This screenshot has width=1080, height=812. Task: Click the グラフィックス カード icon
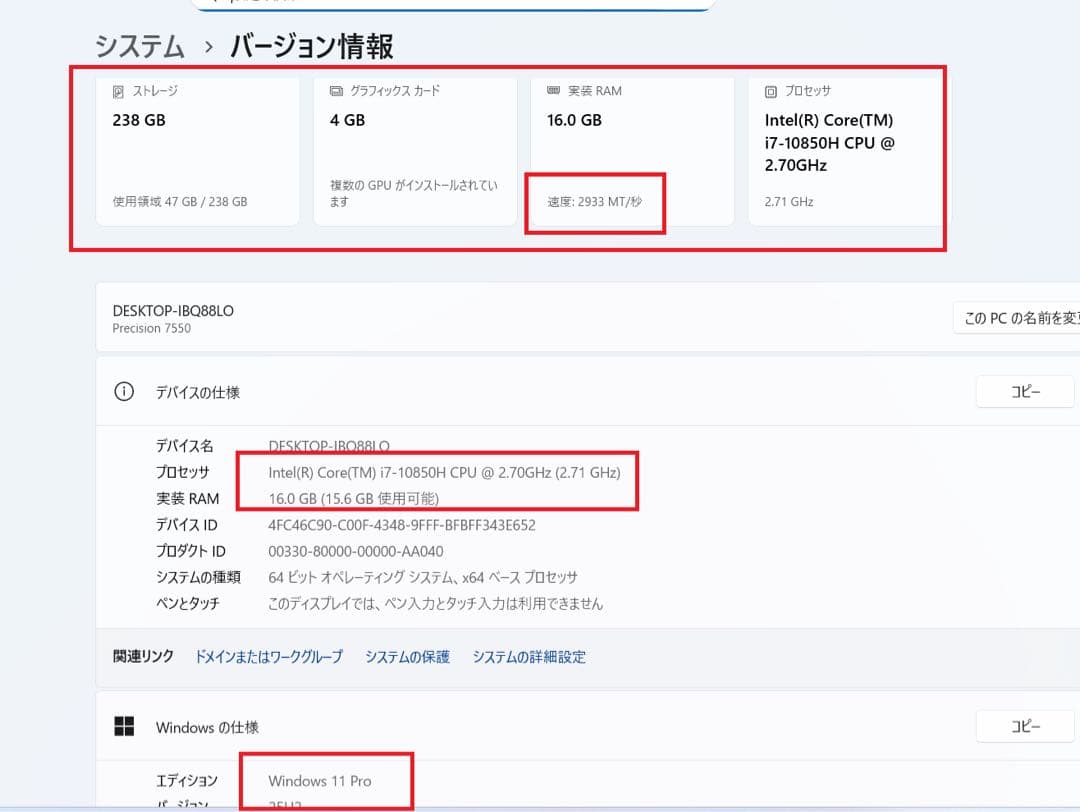click(334, 90)
